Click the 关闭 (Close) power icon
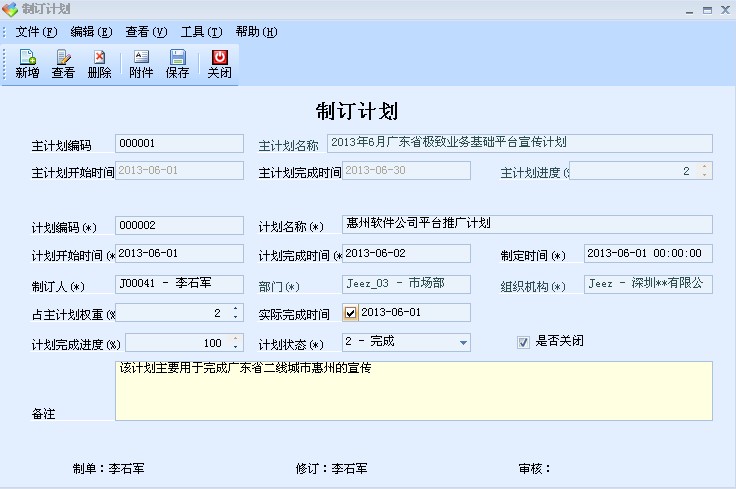This screenshot has height=489, width=736. (219, 64)
